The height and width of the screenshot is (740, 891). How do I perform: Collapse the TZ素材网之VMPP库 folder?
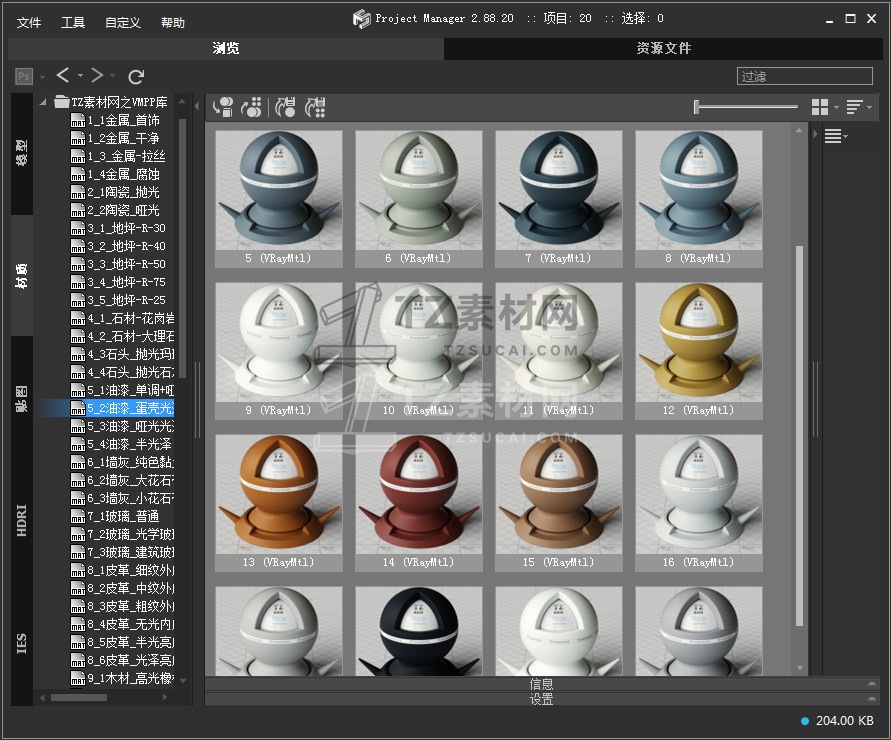coord(43,102)
